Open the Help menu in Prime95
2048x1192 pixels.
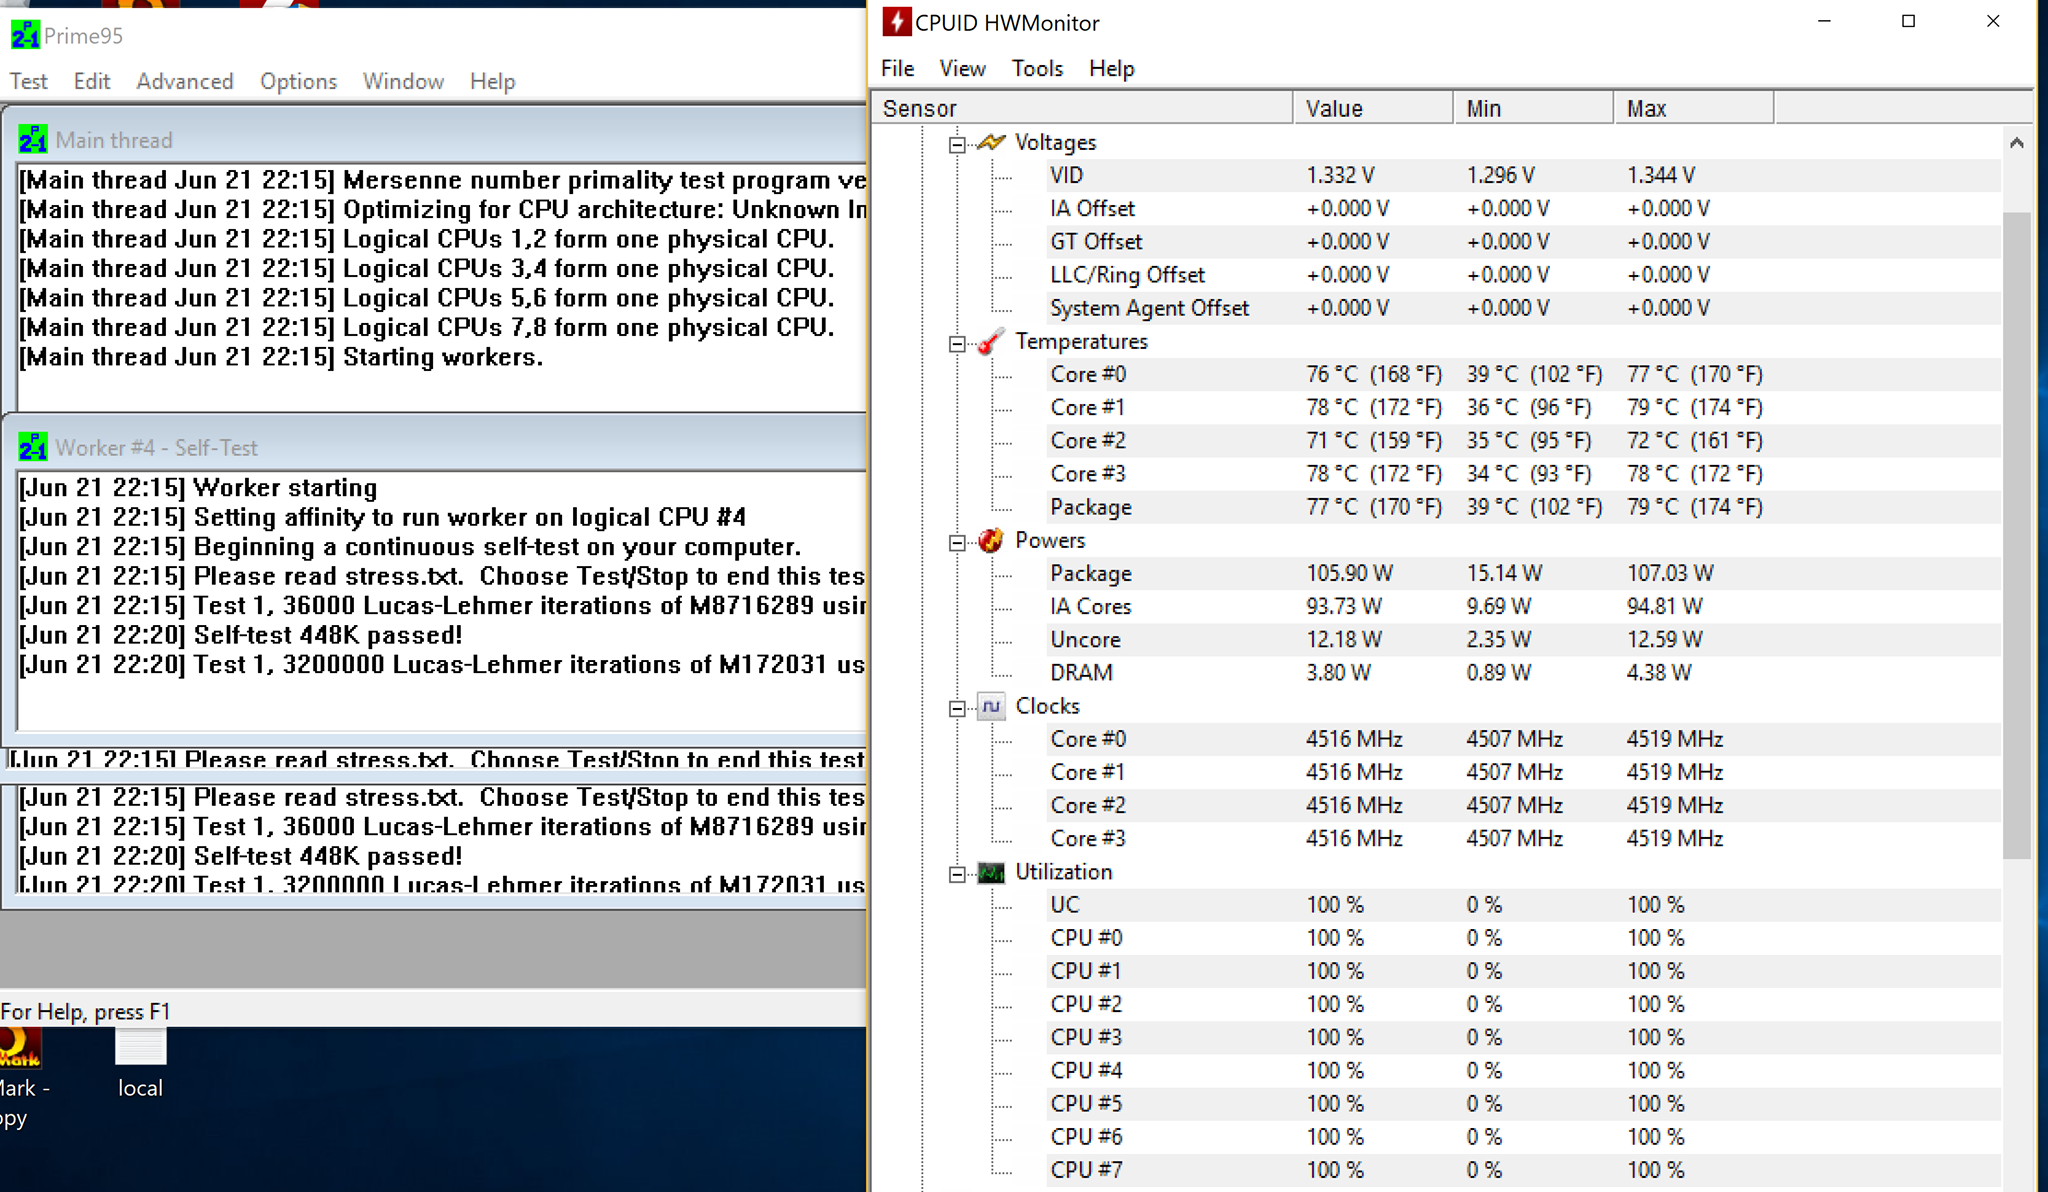point(493,81)
